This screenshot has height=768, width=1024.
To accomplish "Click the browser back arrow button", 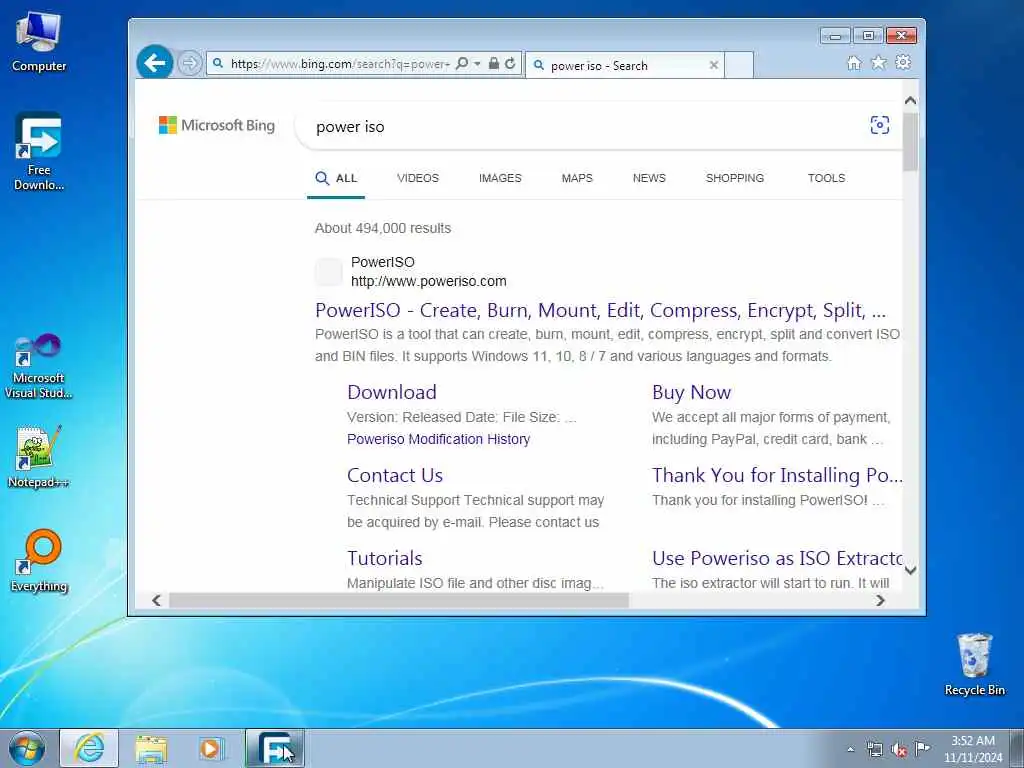I will 155,63.
